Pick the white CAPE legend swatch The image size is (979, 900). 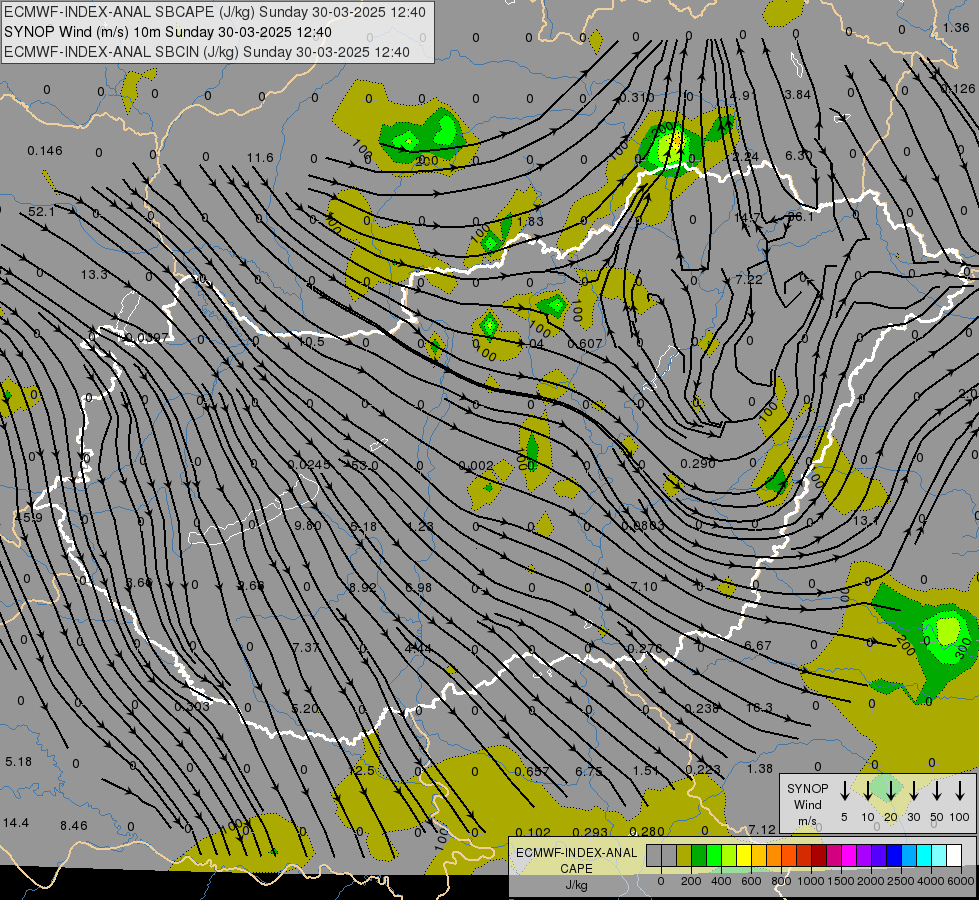click(953, 856)
